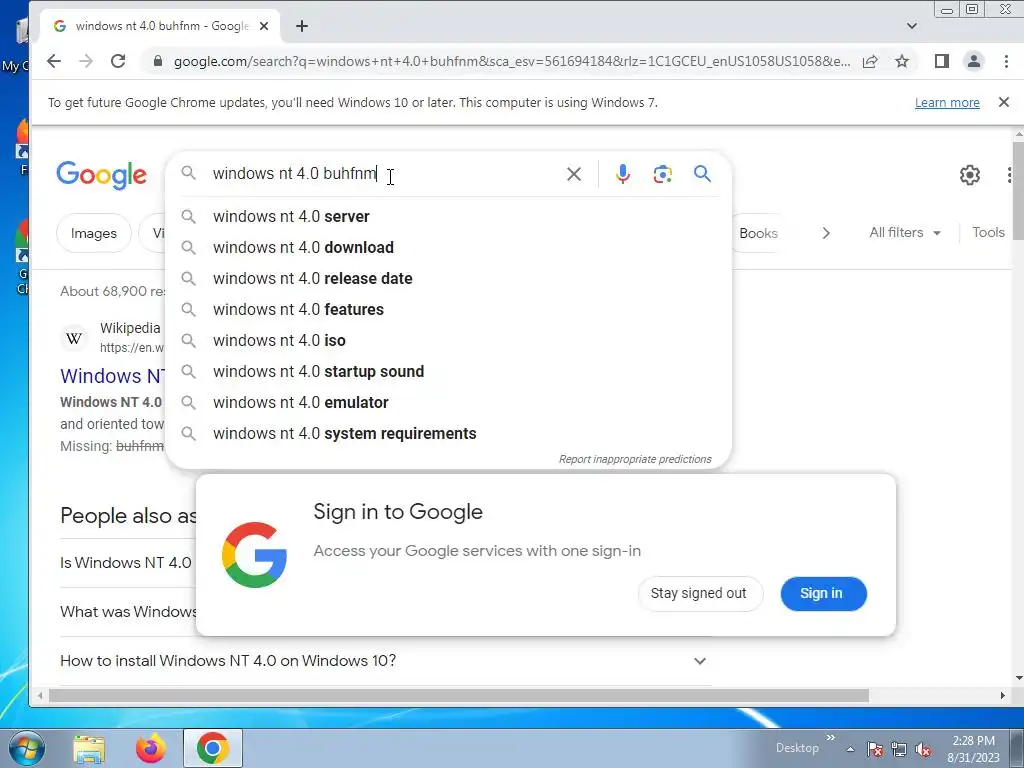Switch to the Books filter

(758, 233)
